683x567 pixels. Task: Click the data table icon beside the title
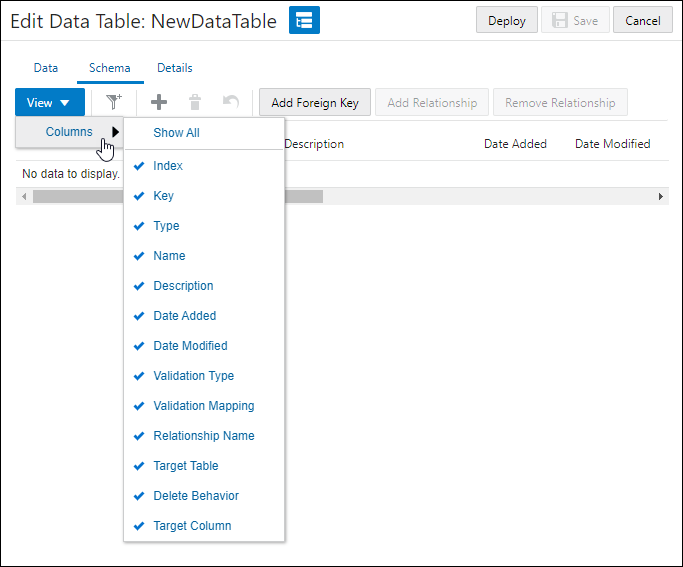point(304,21)
